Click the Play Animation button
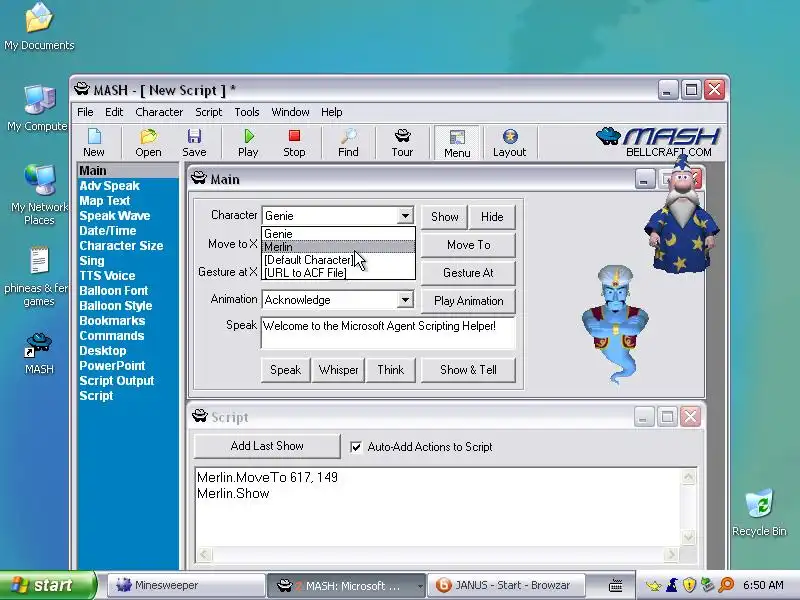Image resolution: width=800 pixels, height=600 pixels. click(x=468, y=301)
